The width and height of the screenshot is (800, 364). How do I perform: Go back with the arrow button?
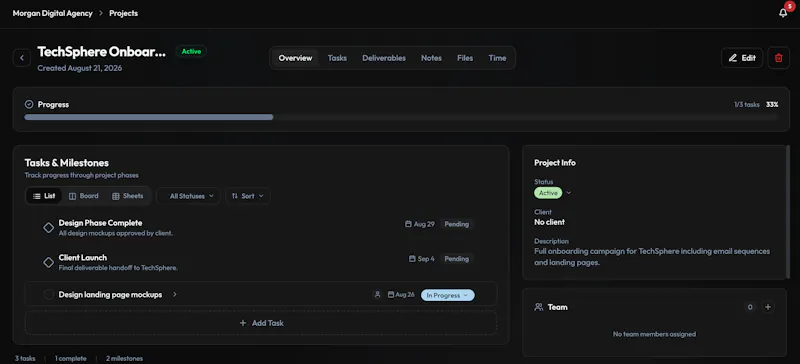21,58
